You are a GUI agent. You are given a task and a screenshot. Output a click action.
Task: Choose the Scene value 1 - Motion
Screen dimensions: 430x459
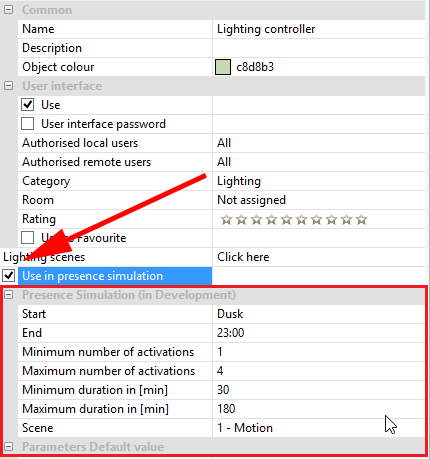(245, 428)
